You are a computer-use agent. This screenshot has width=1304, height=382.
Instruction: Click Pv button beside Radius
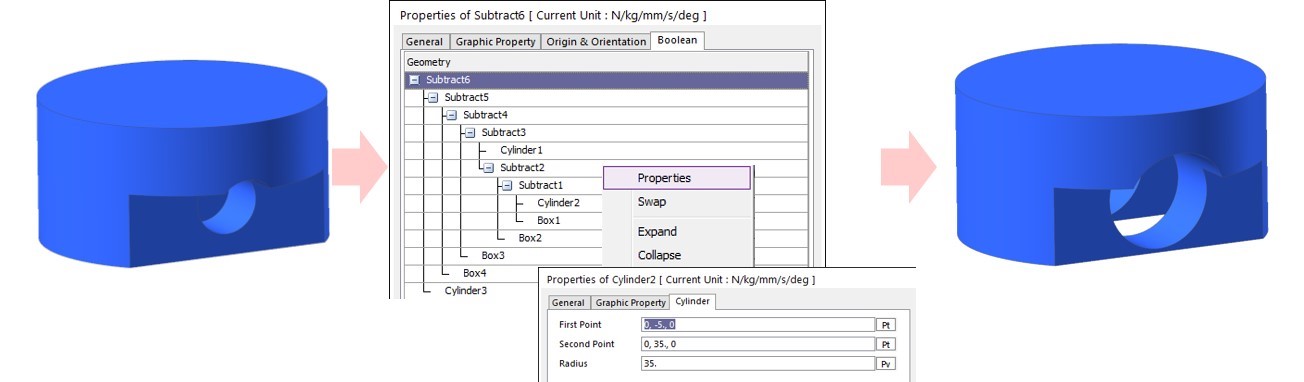click(885, 364)
